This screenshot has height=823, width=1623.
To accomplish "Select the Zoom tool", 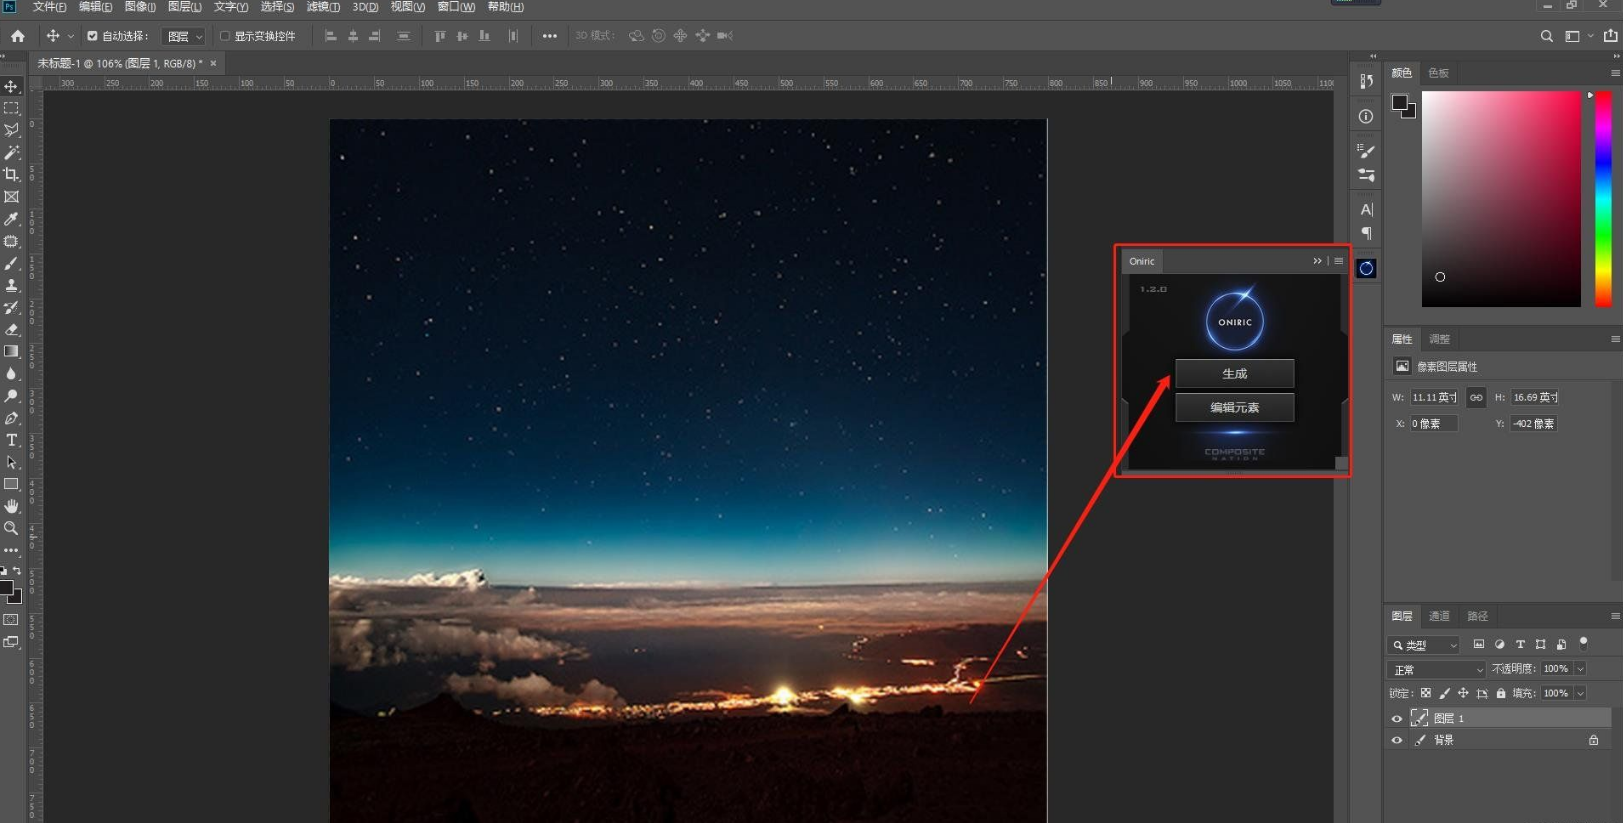I will coord(11,528).
